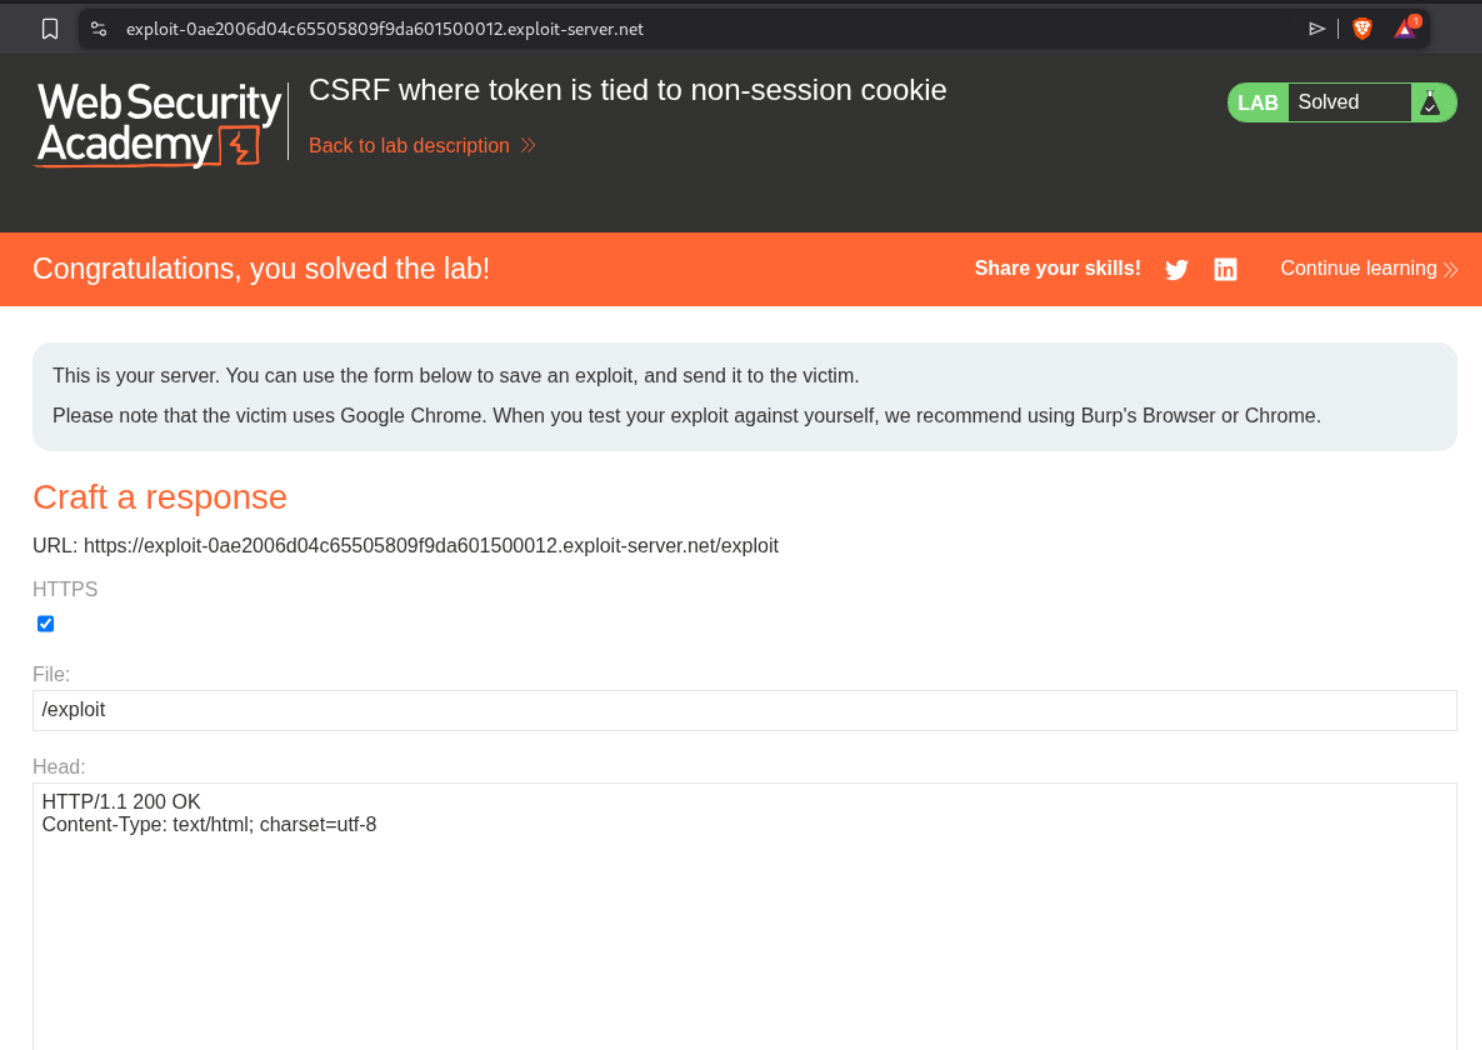Click the send/share arrow icon in toolbar
This screenshot has height=1050, width=1482.
[x=1316, y=29]
